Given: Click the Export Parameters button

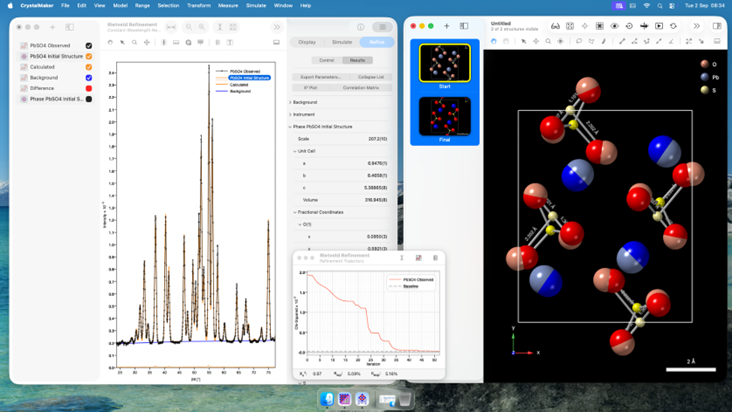Looking at the screenshot, I should [x=320, y=77].
